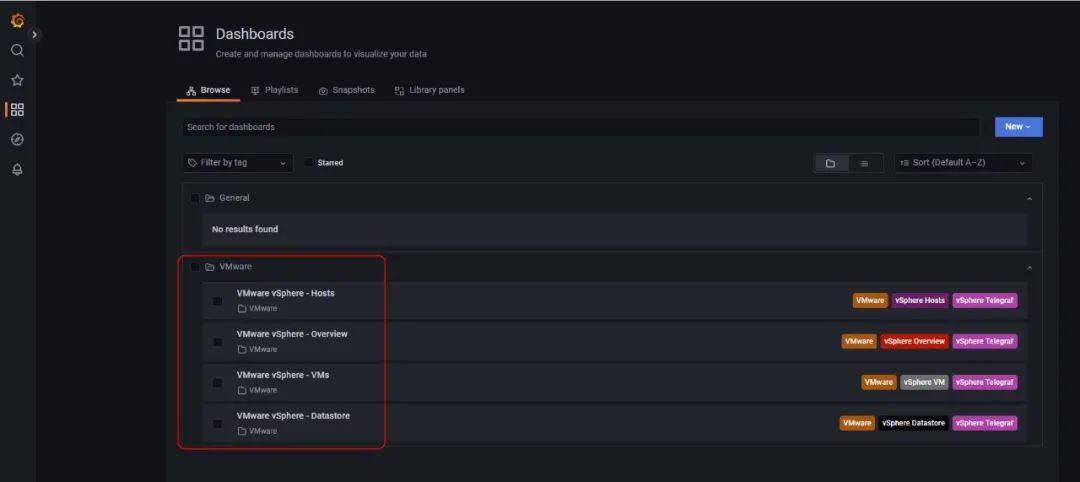
Task: Click VMware folder label under Hosts dashboard
Action: tap(258, 308)
